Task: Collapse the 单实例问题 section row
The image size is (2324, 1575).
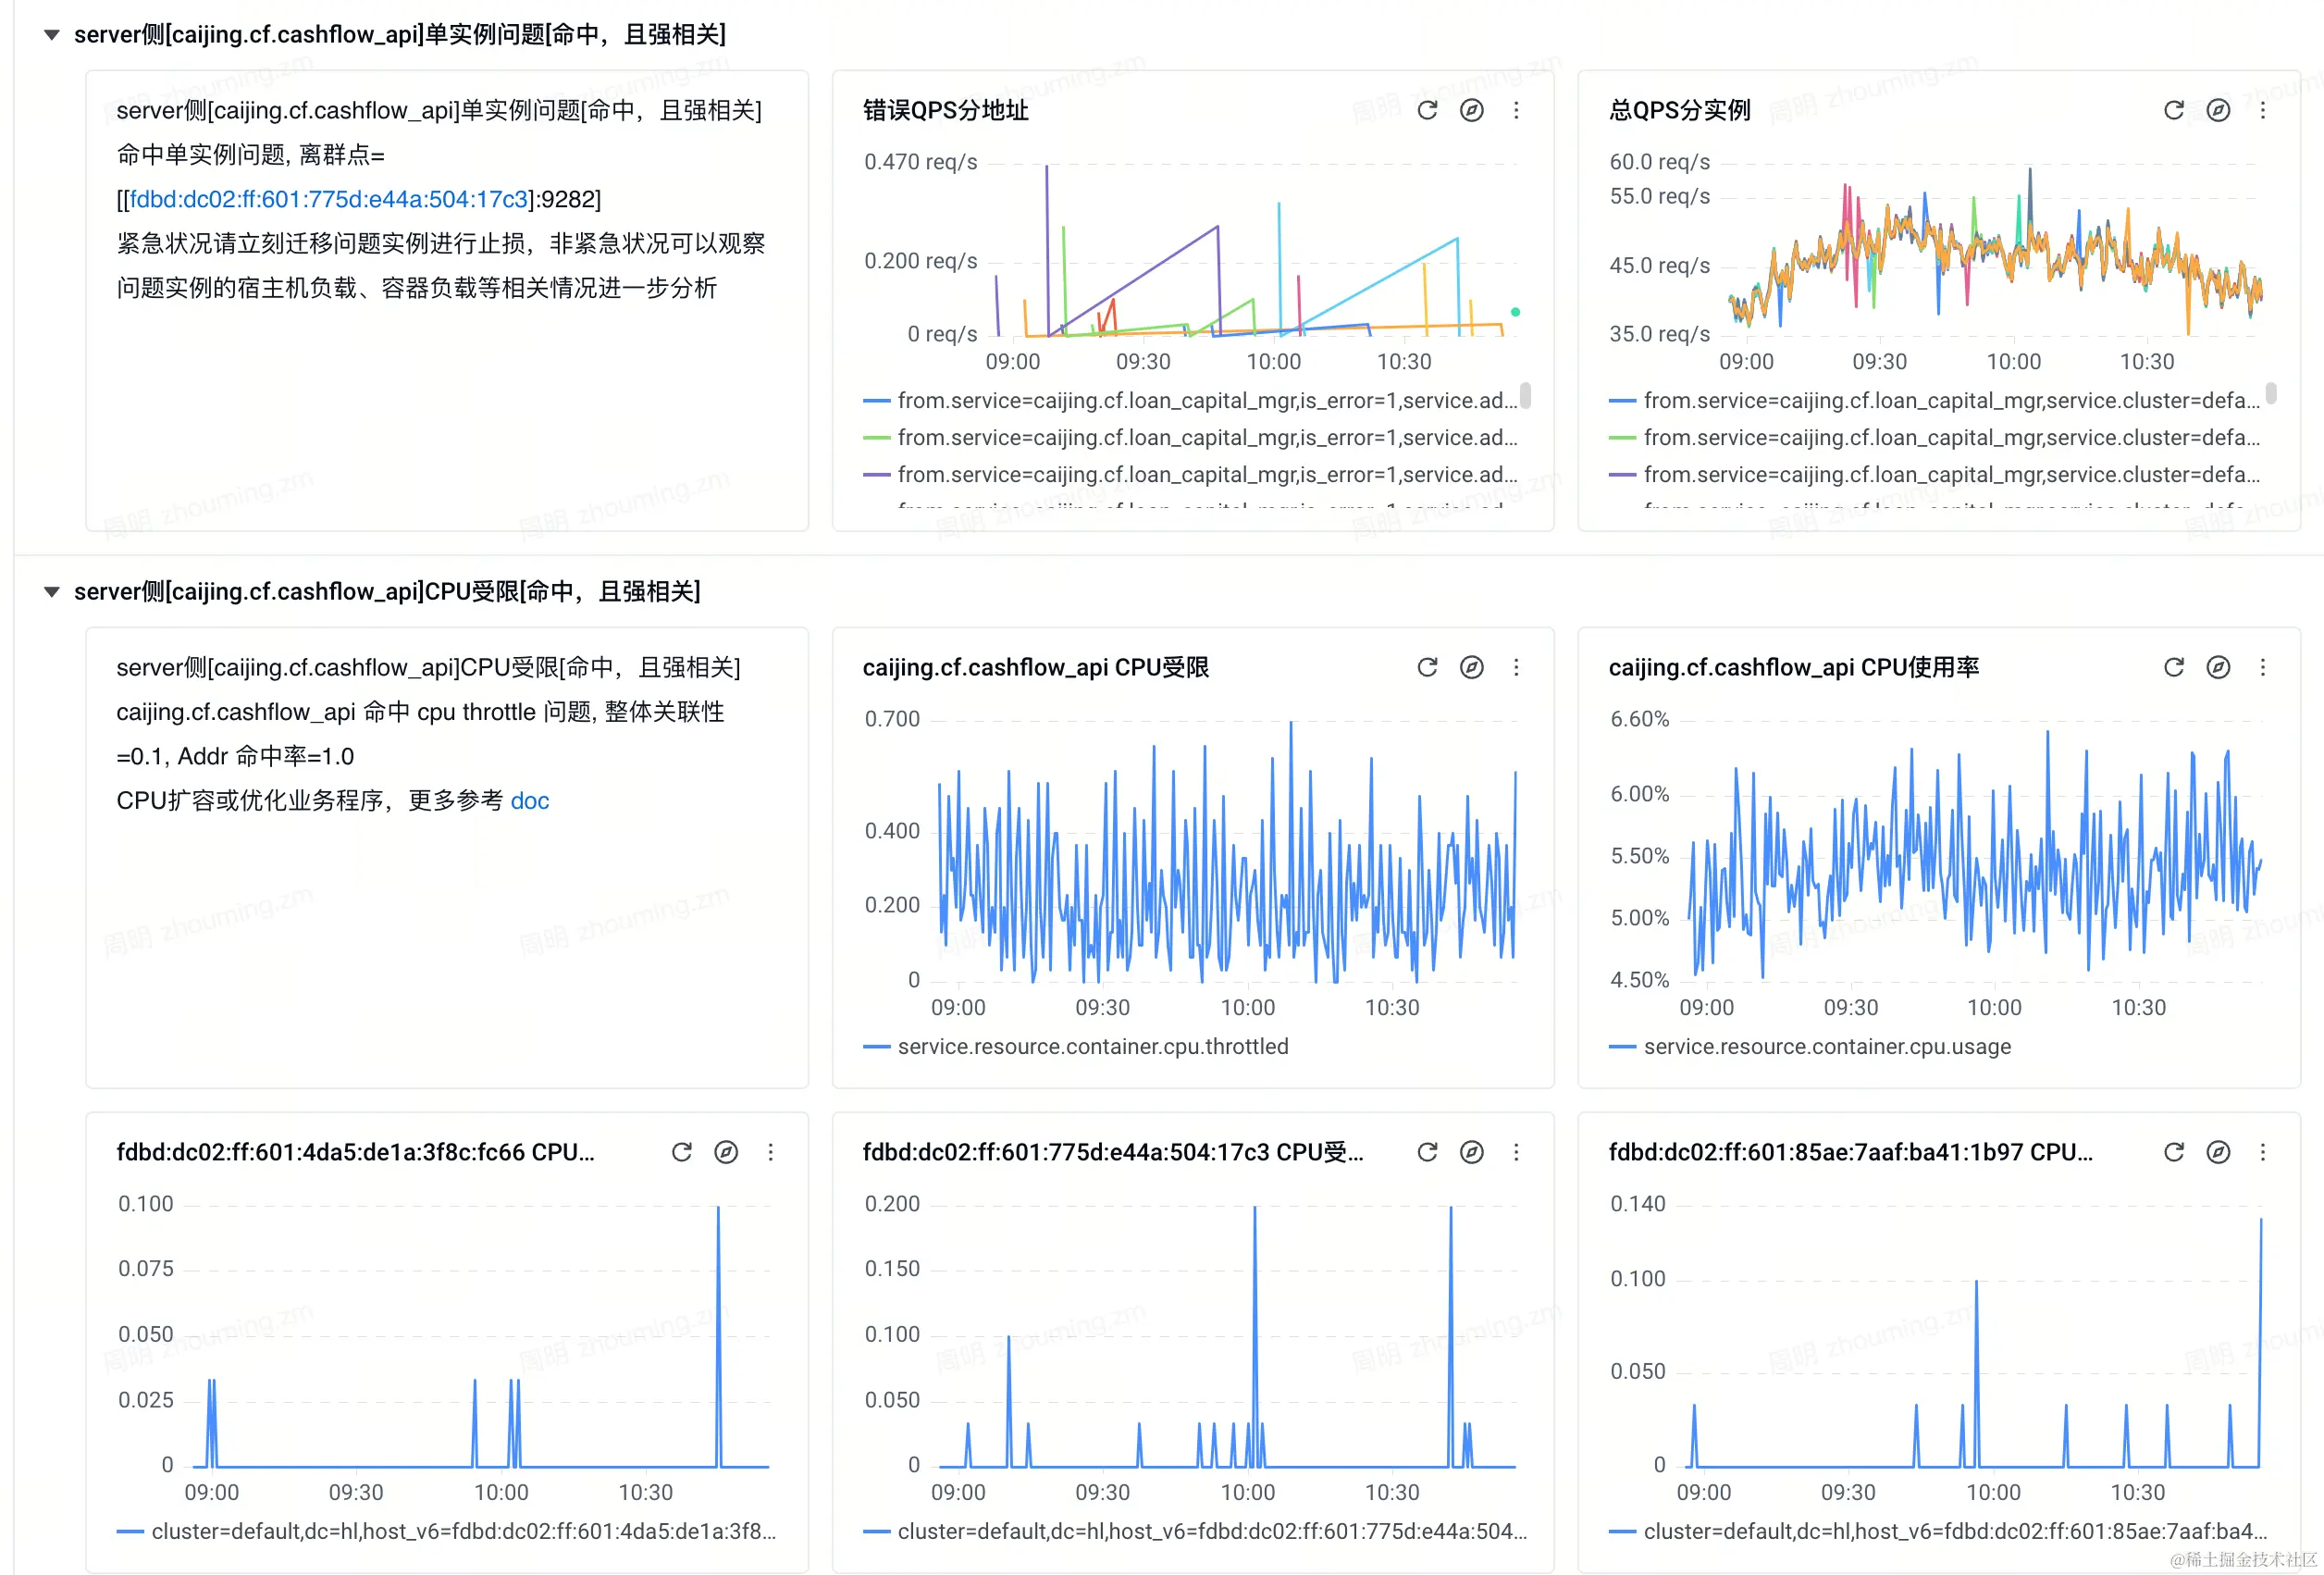Action: pos(52,35)
